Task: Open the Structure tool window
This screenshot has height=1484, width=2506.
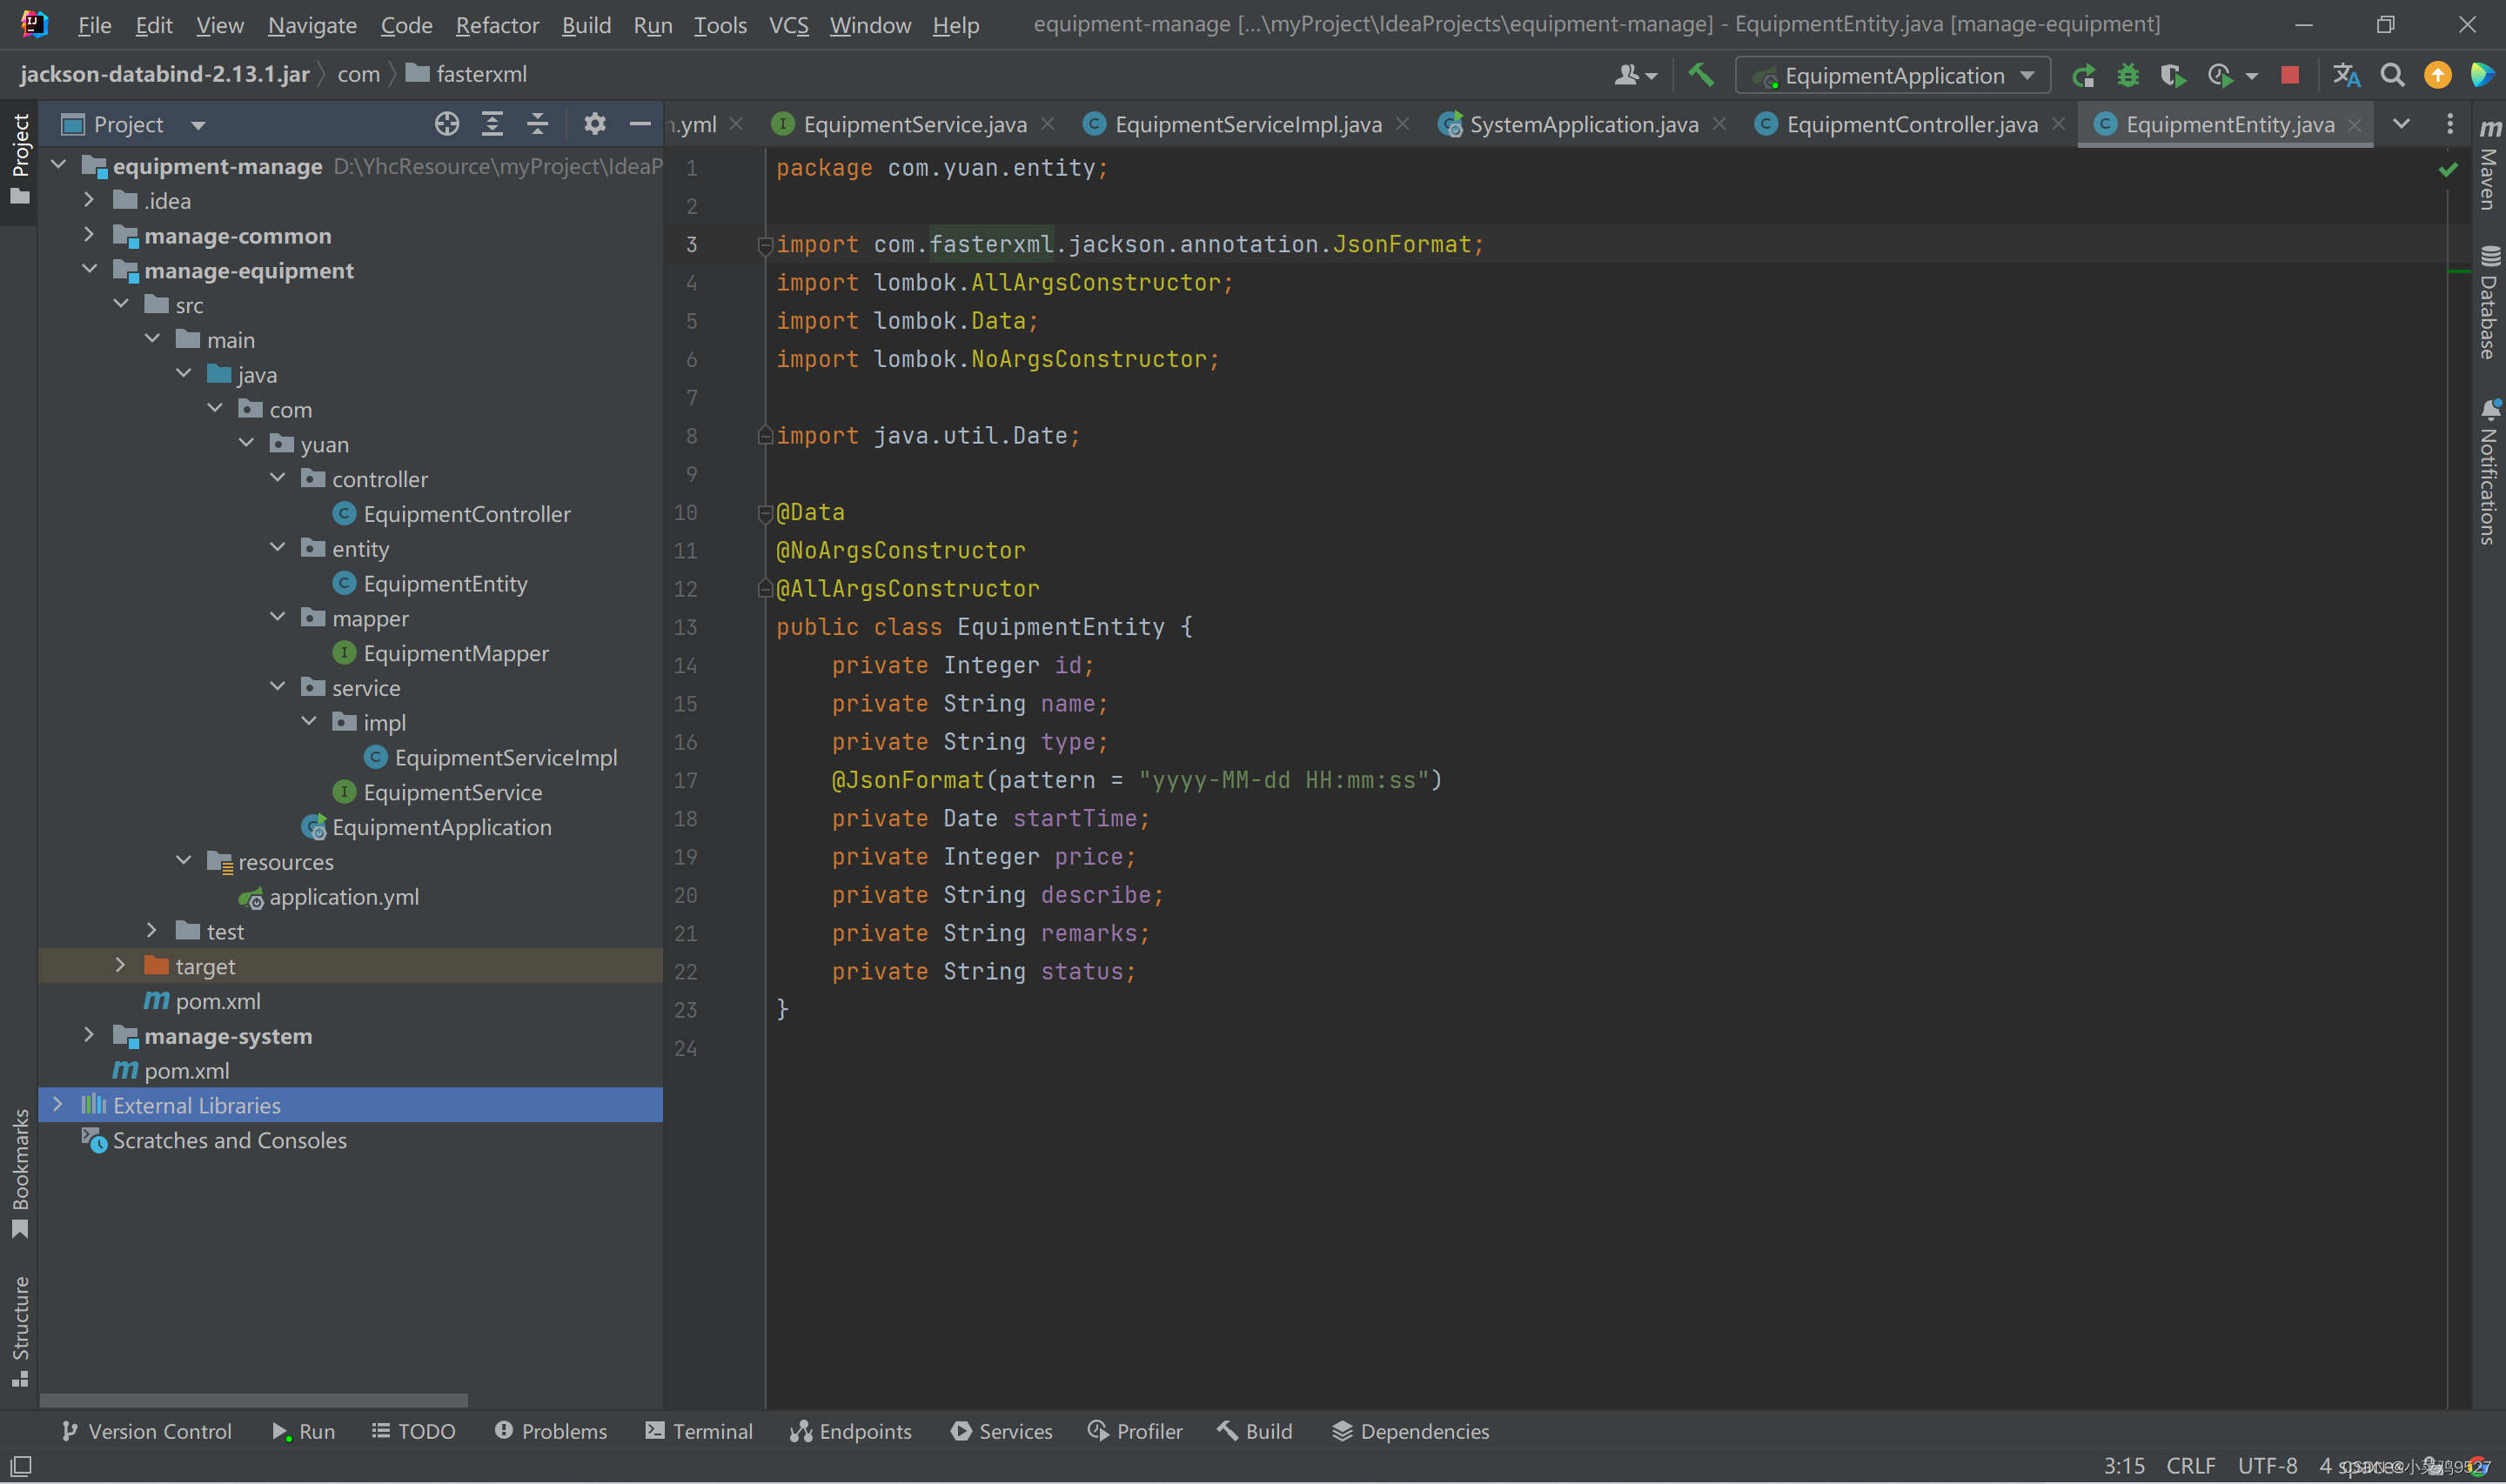Action: click(x=20, y=1332)
